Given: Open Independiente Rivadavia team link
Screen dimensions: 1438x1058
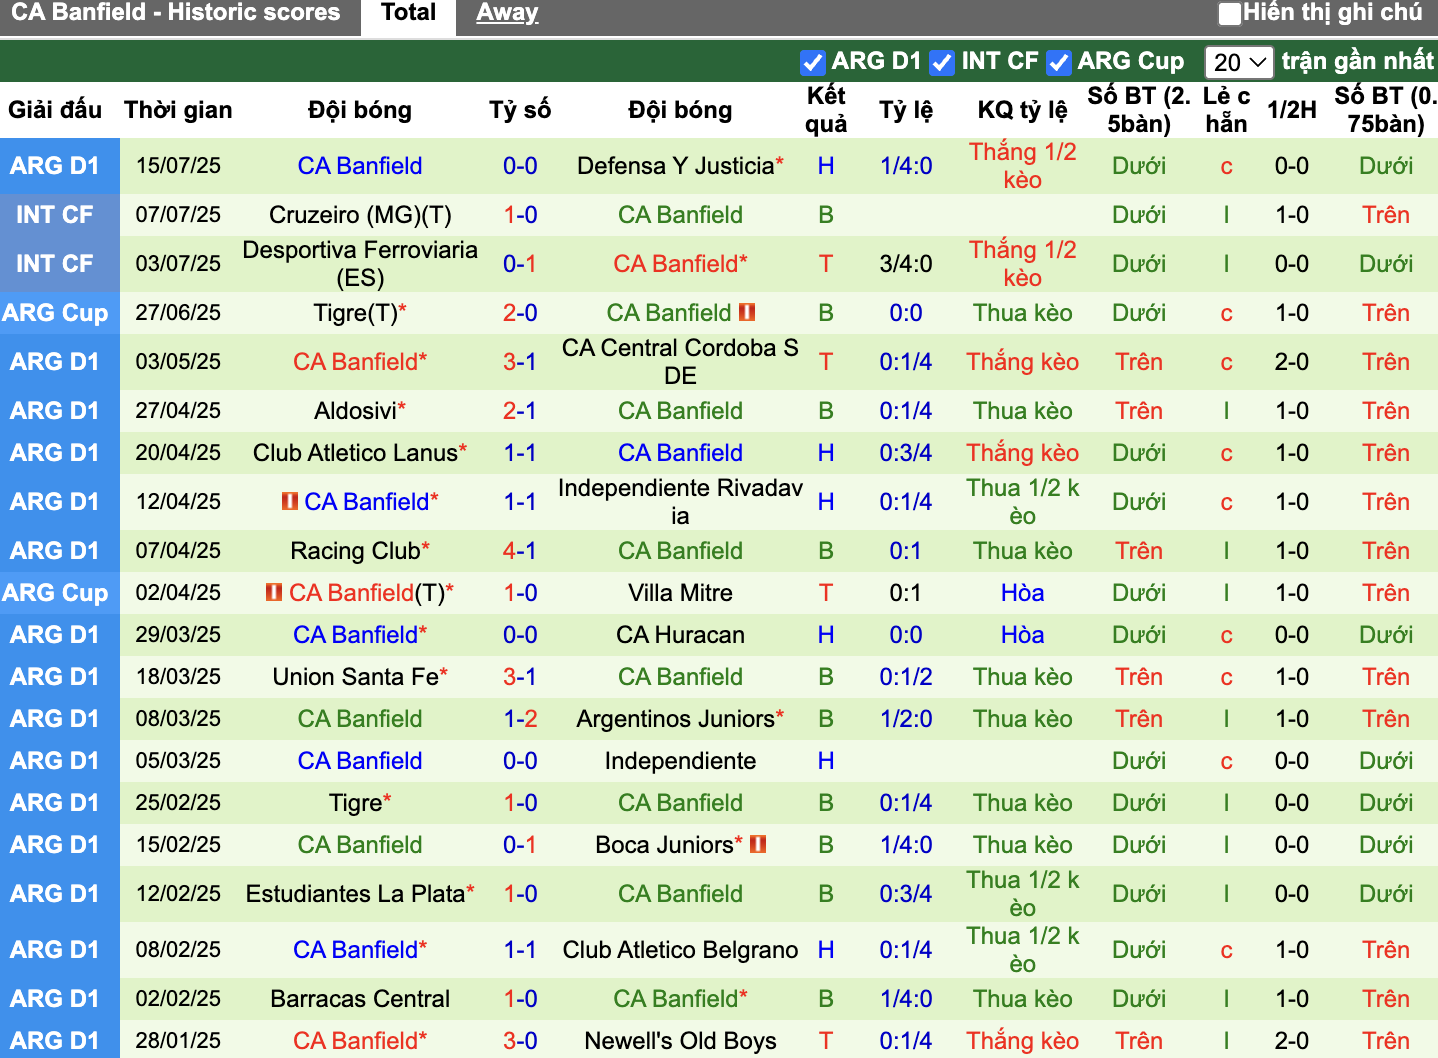Looking at the screenshot, I should click(x=680, y=502).
